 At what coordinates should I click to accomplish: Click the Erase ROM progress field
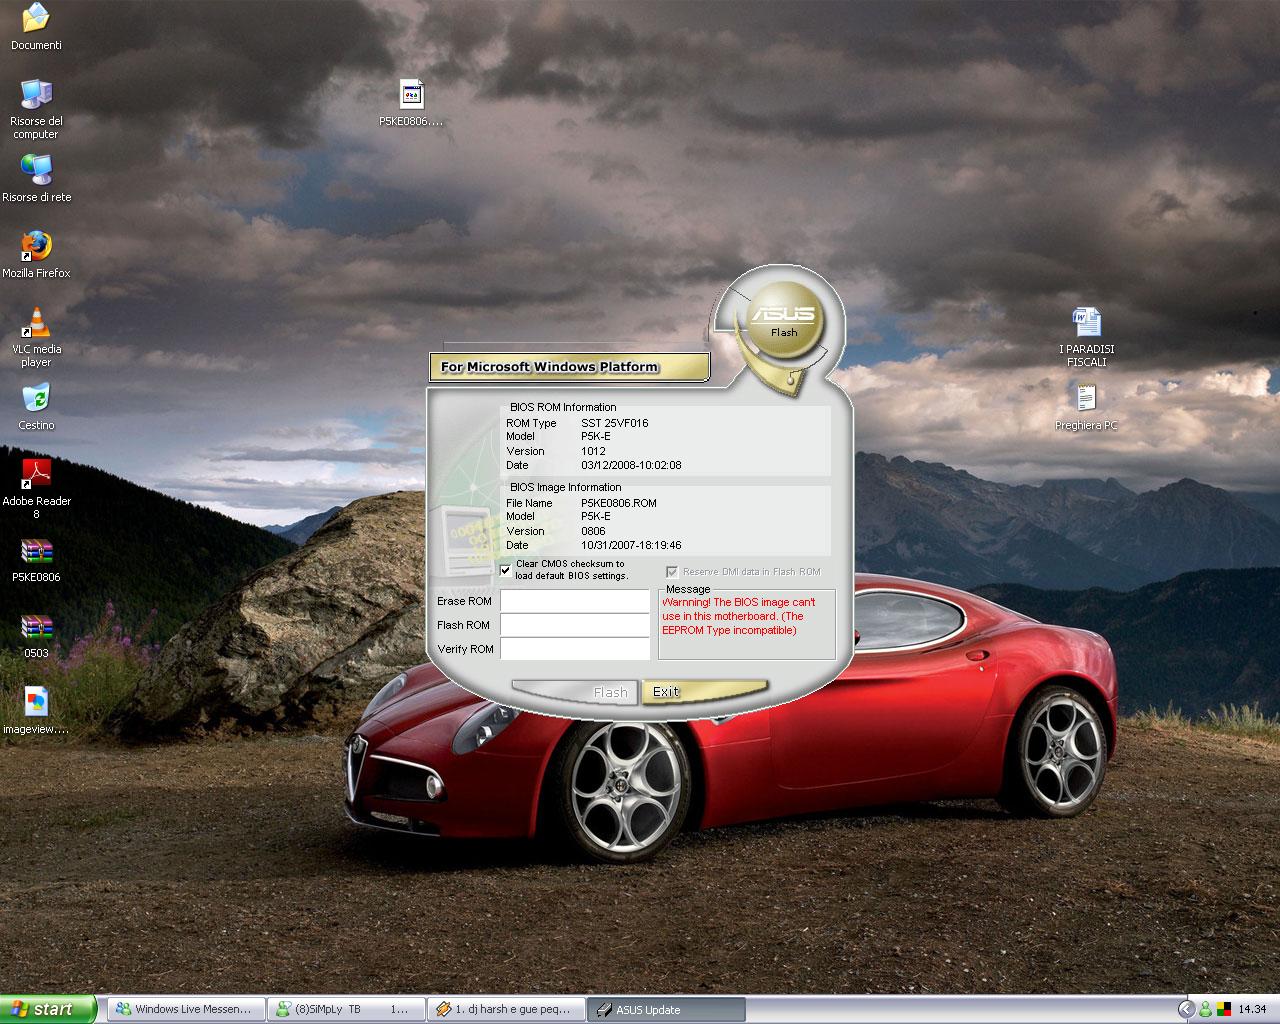click(x=575, y=601)
